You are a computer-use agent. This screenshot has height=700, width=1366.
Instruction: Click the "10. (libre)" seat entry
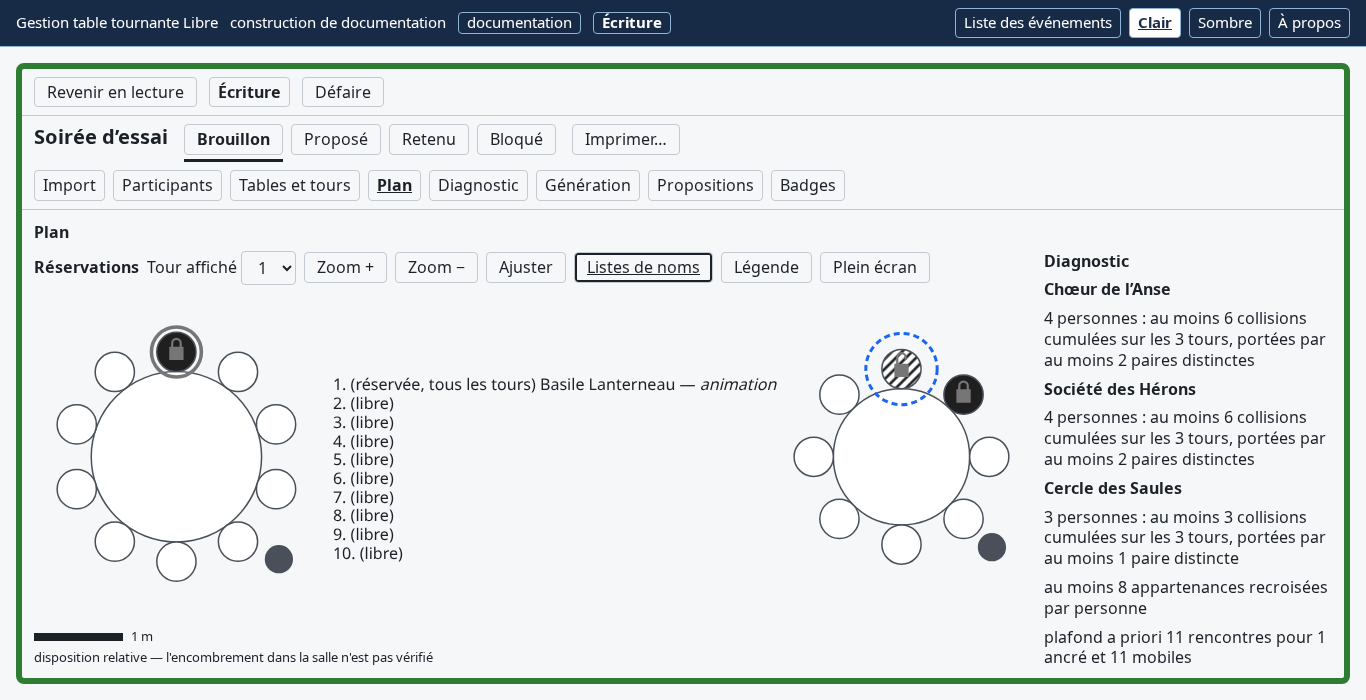(x=368, y=553)
